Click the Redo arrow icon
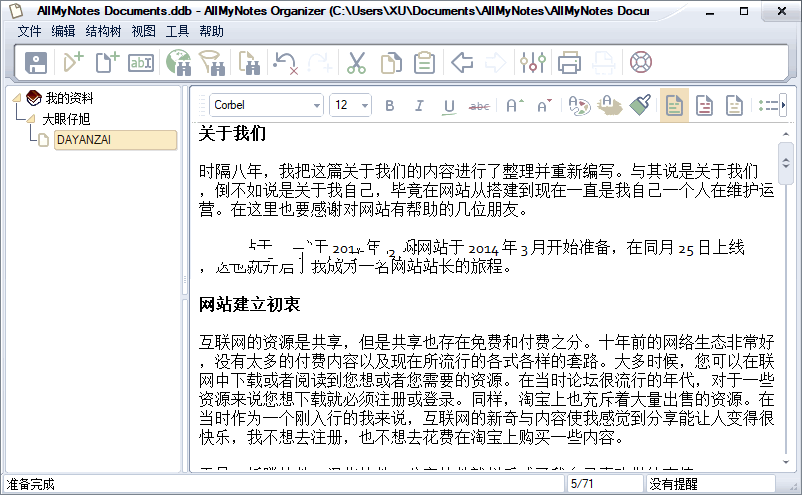Screen dimensions: 802x495 coord(320,63)
